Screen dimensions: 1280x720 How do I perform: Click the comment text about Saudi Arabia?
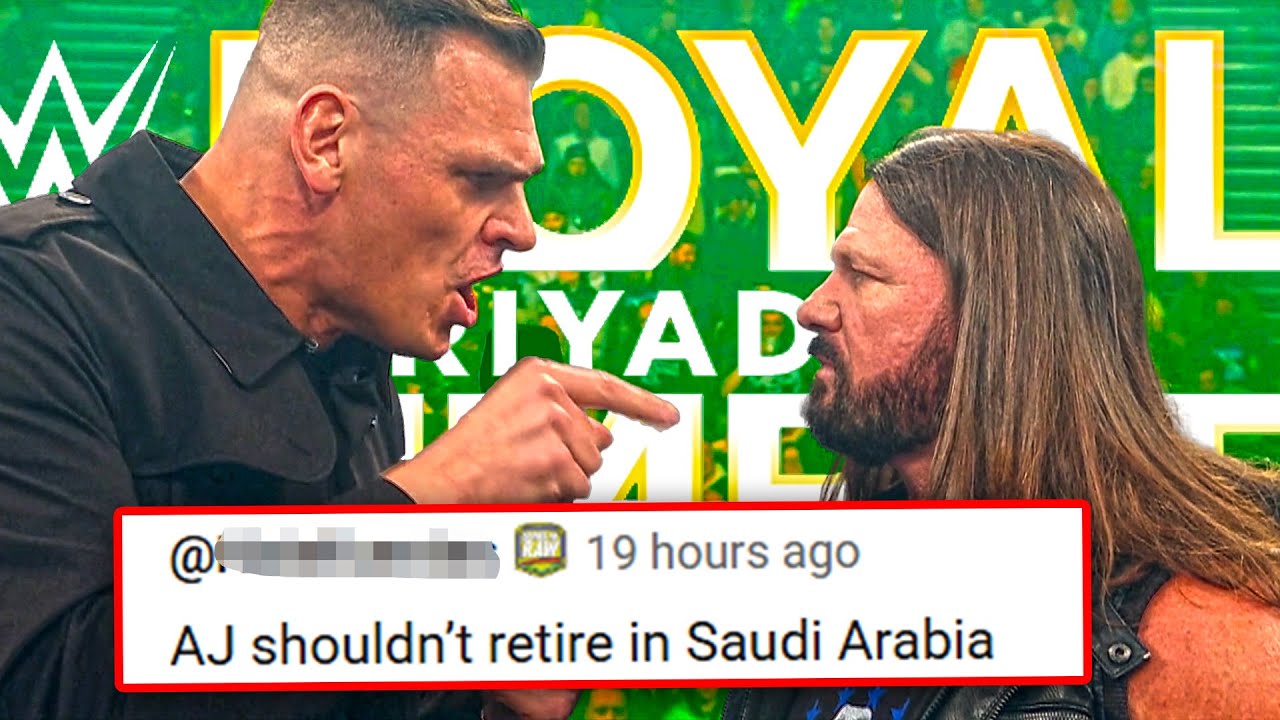point(582,643)
